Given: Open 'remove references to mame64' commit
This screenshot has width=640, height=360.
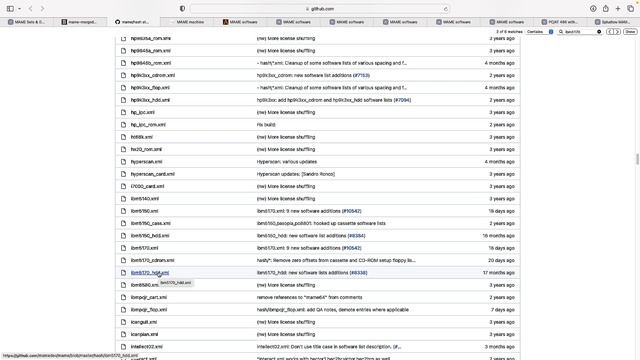Looking at the screenshot, I should [x=309, y=297].
